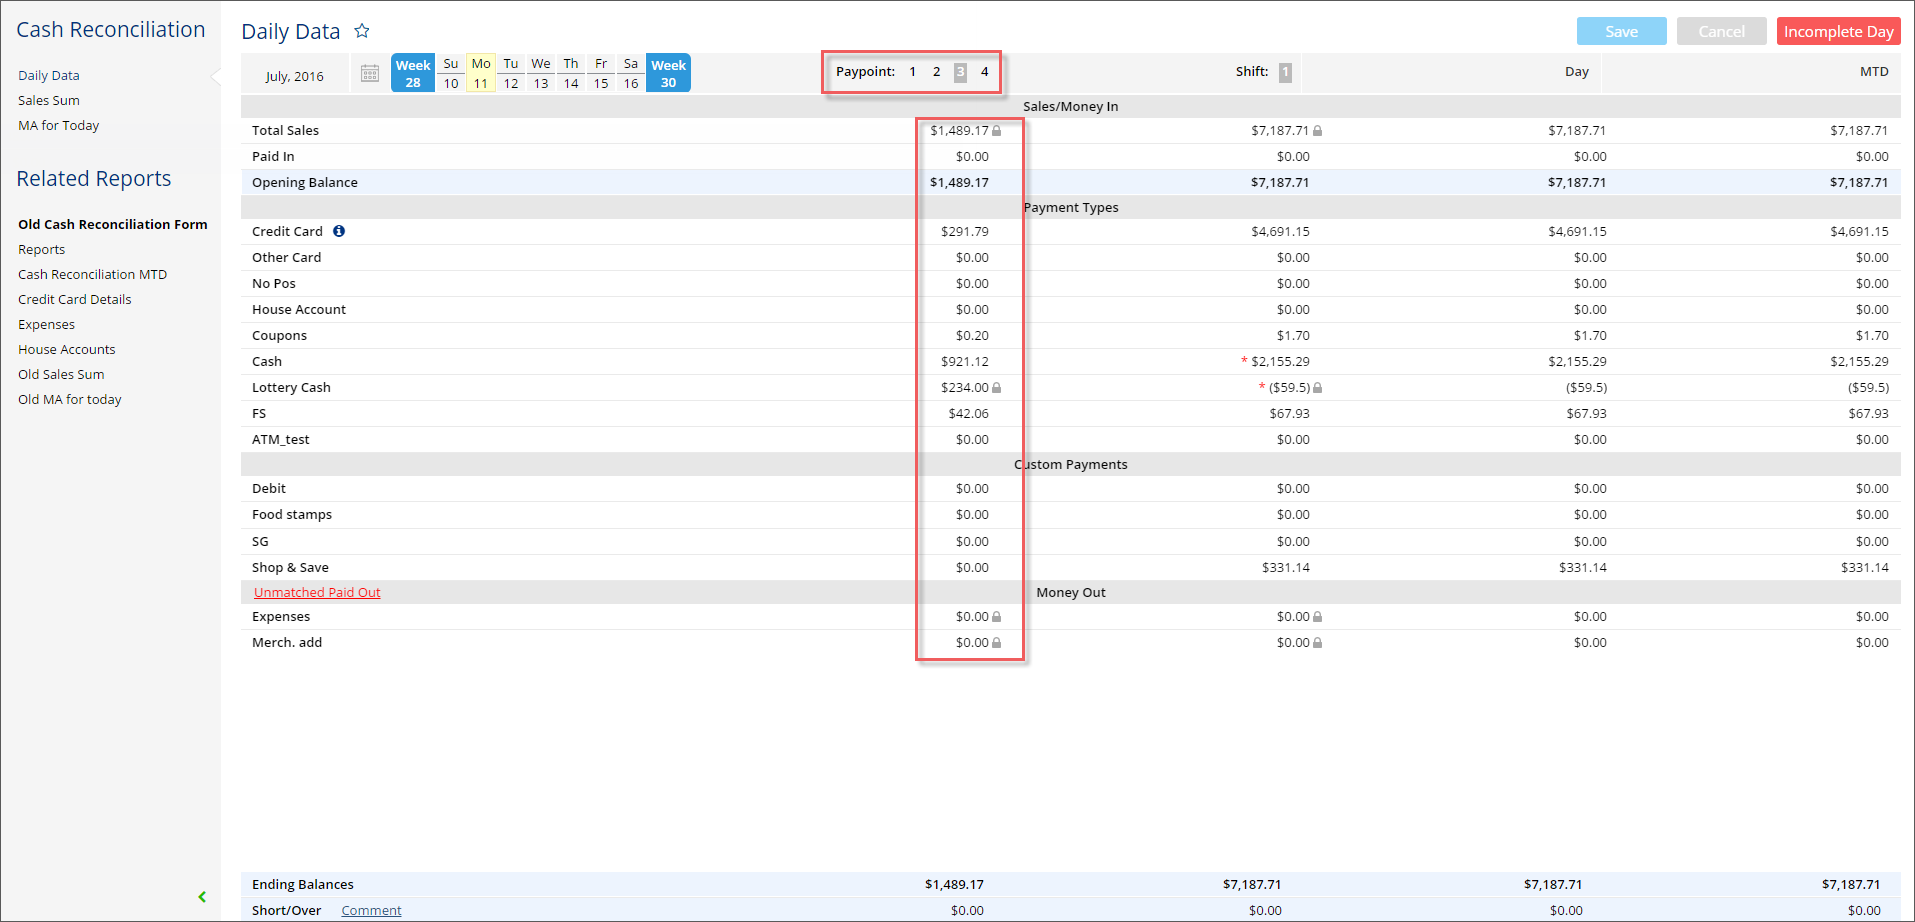Click the lock icon beside Total Sales $1,489.17
1915x922 pixels.
click(x=997, y=130)
